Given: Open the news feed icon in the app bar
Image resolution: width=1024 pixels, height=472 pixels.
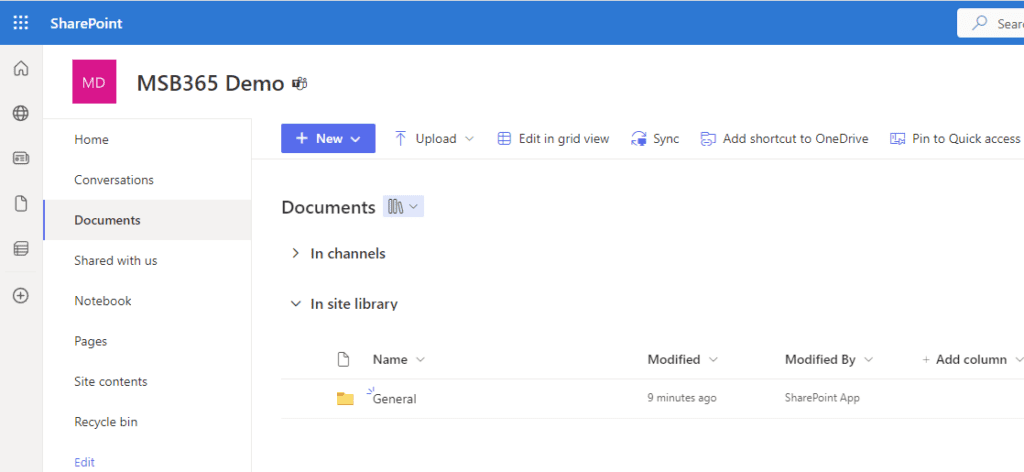Looking at the screenshot, I should (21, 159).
